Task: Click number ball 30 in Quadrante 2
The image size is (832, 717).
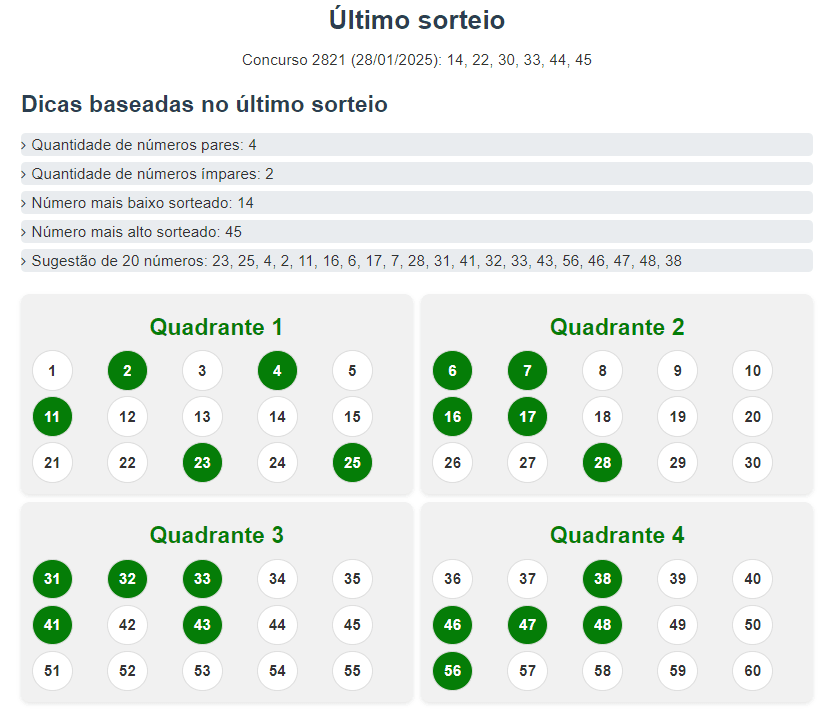Action: (752, 462)
